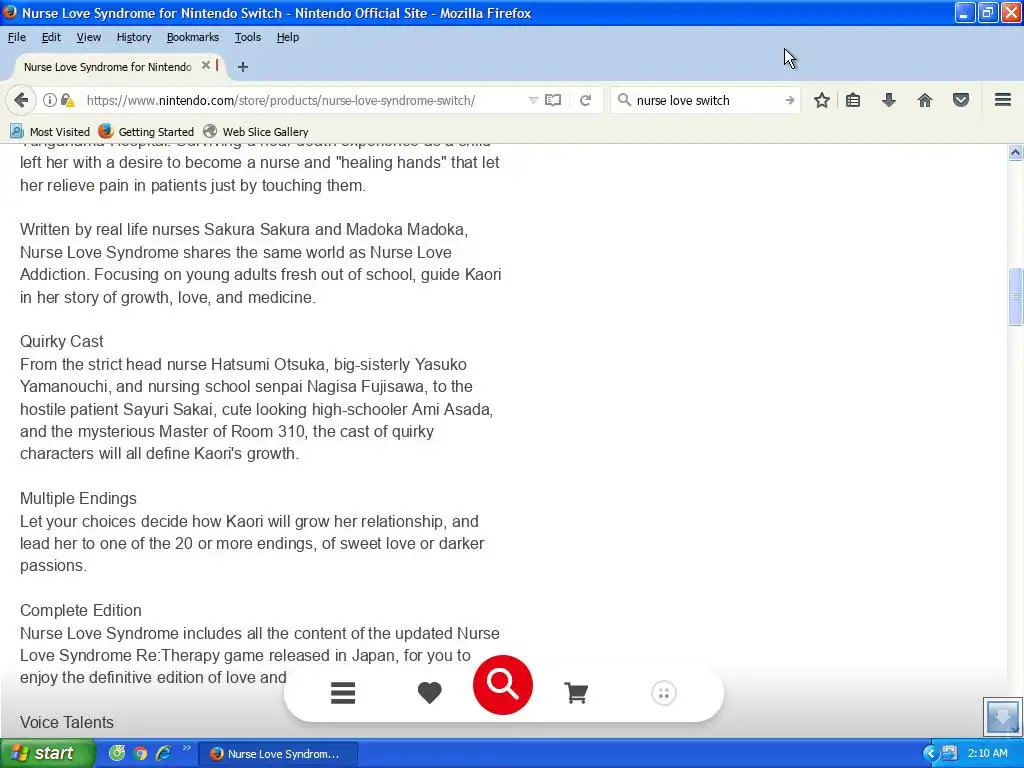Open the shopping cart icon
Screen dimensions: 1024x768
click(x=576, y=693)
